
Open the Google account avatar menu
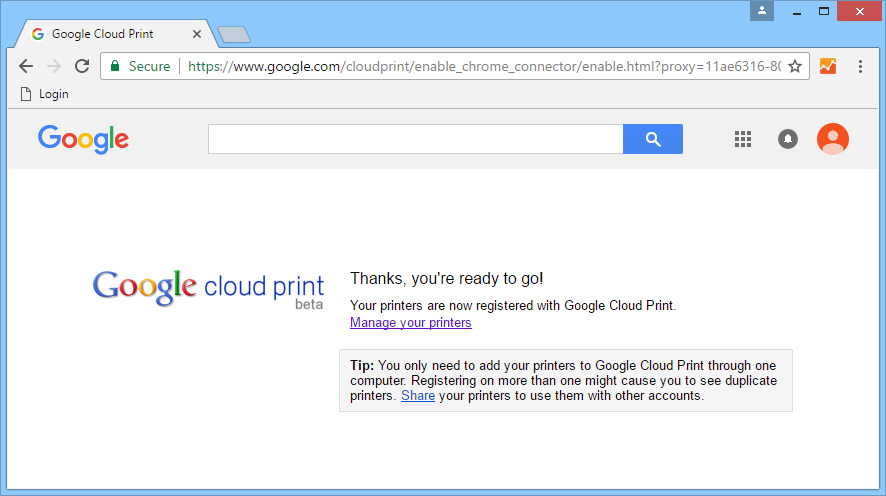pos(833,139)
